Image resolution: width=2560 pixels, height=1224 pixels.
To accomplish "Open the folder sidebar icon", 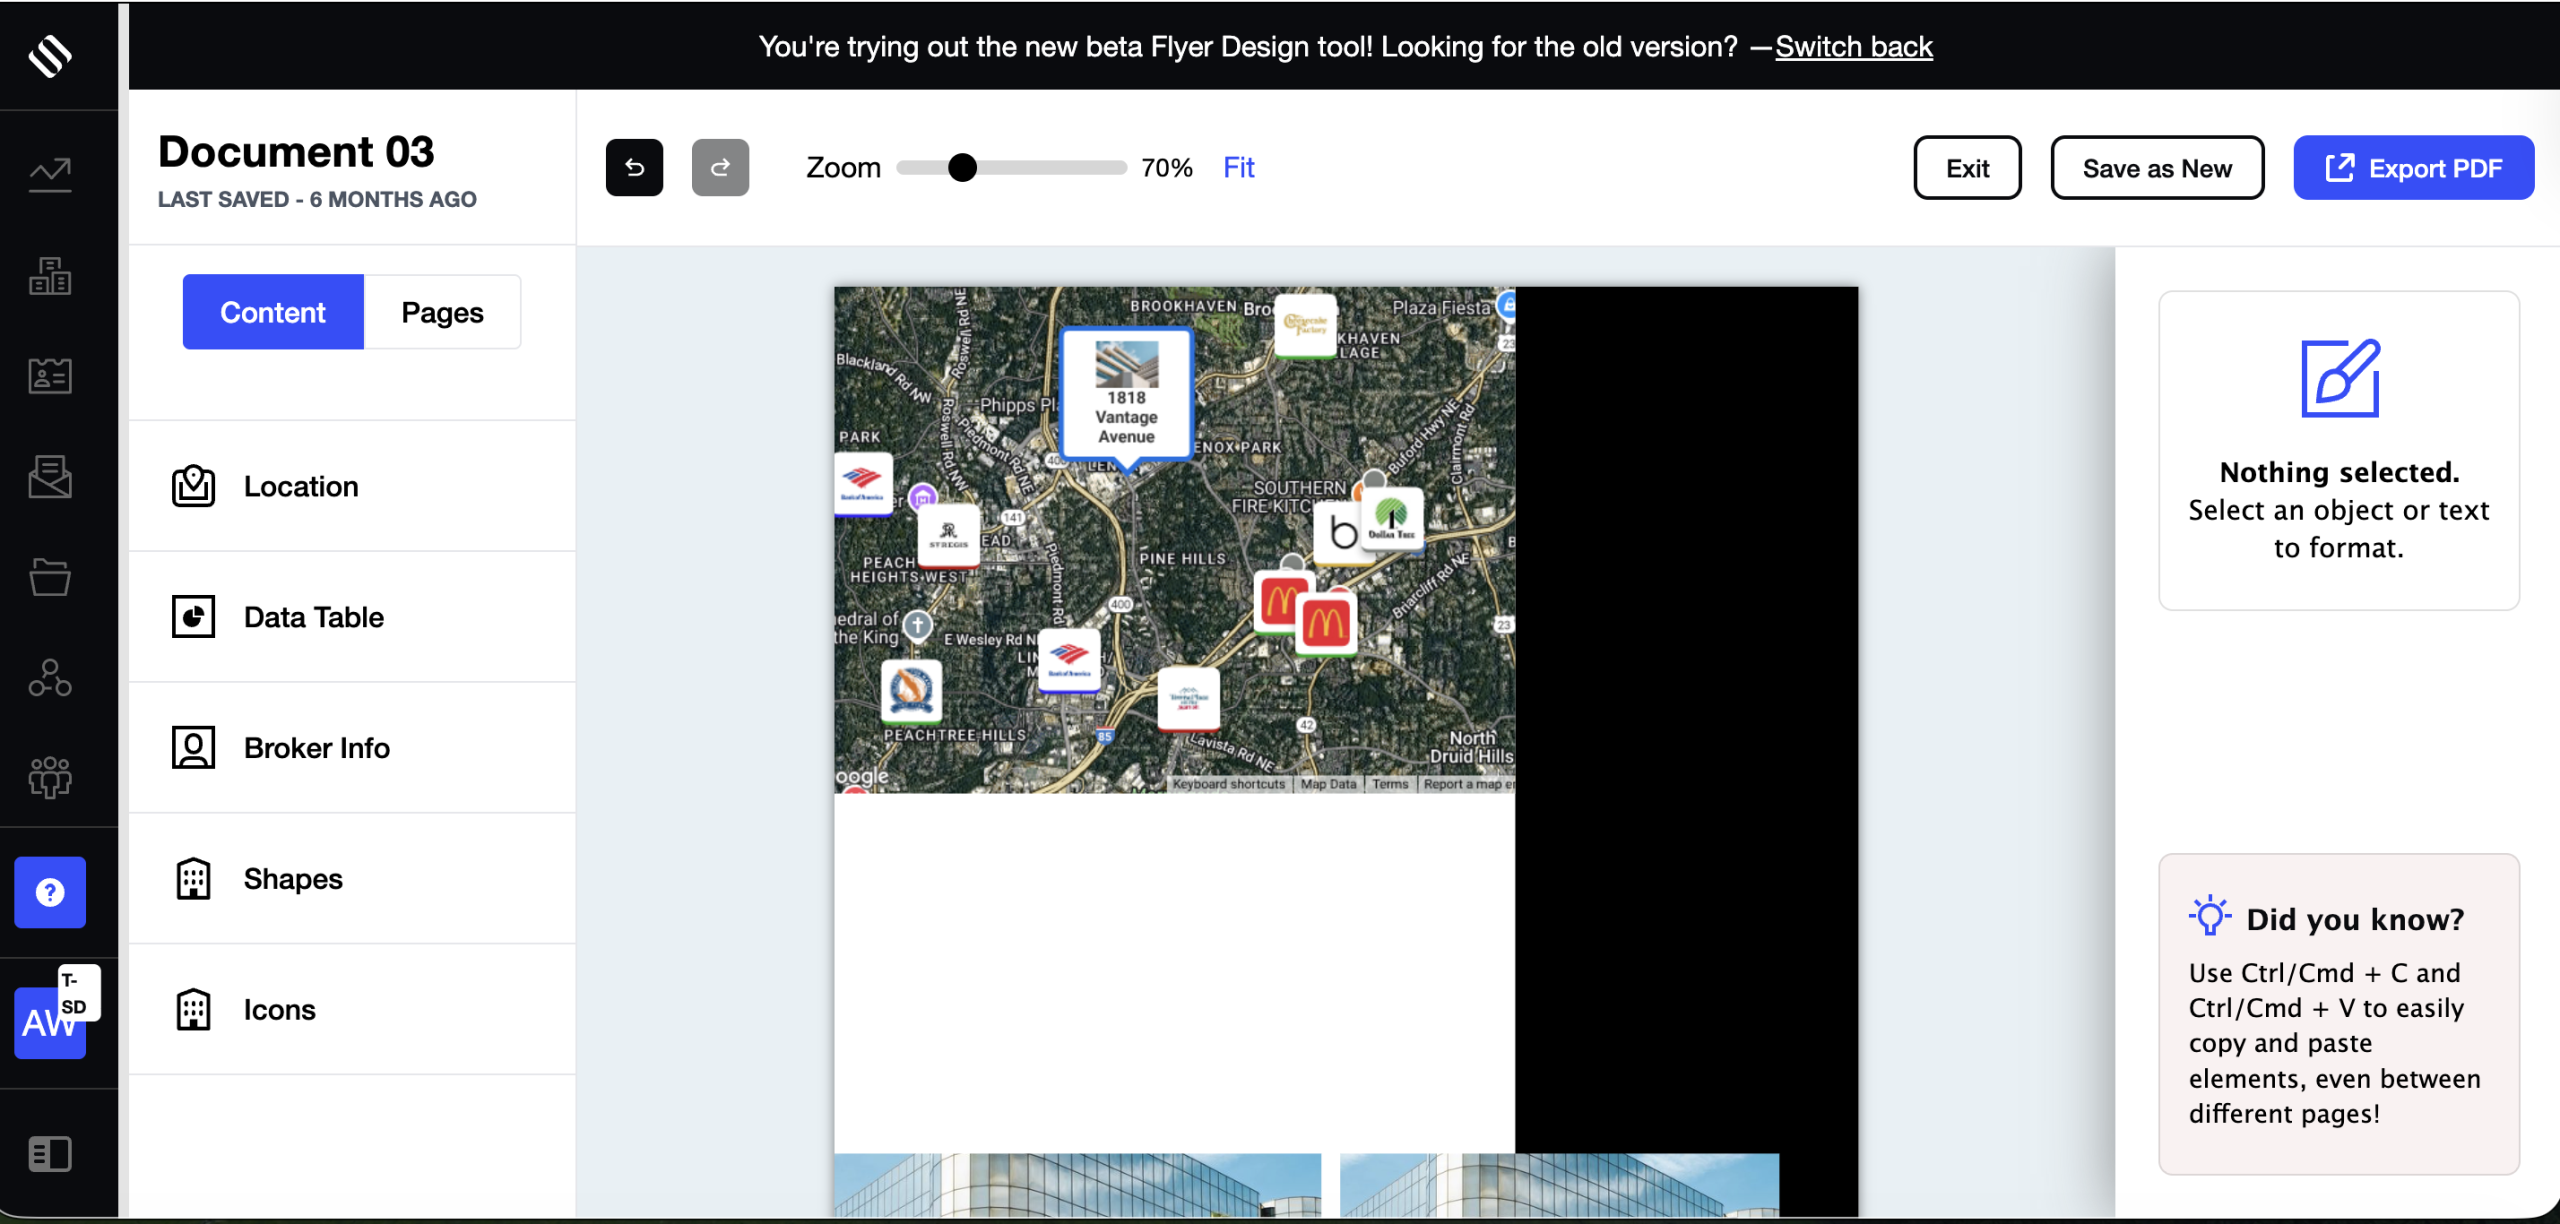I will [50, 577].
